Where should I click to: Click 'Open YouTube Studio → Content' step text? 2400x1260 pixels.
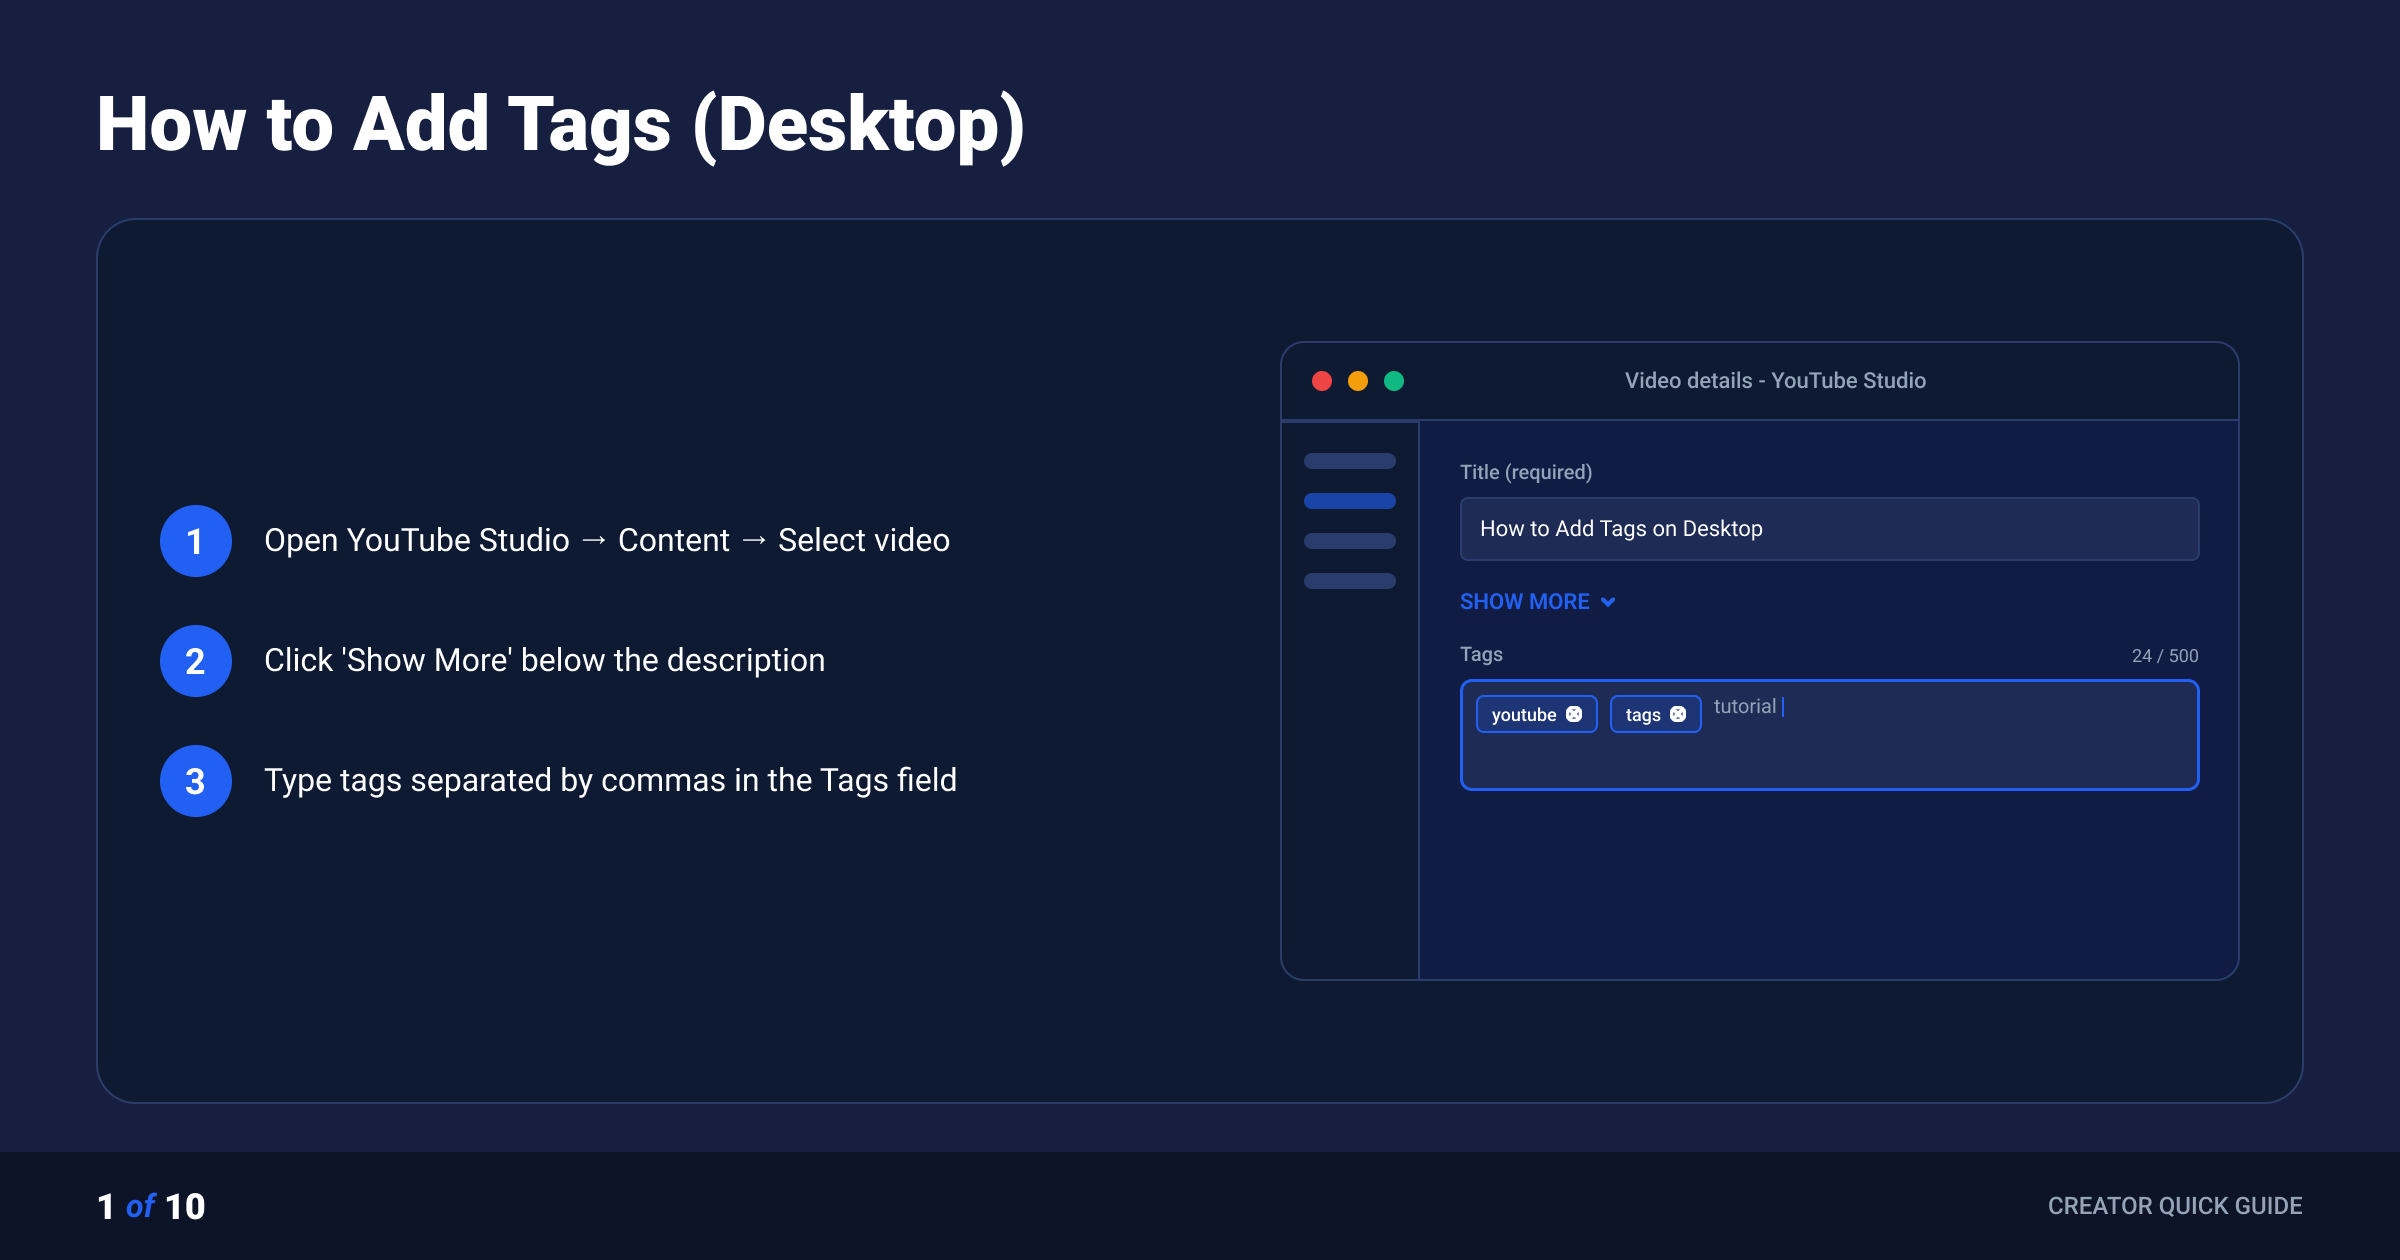click(497, 540)
